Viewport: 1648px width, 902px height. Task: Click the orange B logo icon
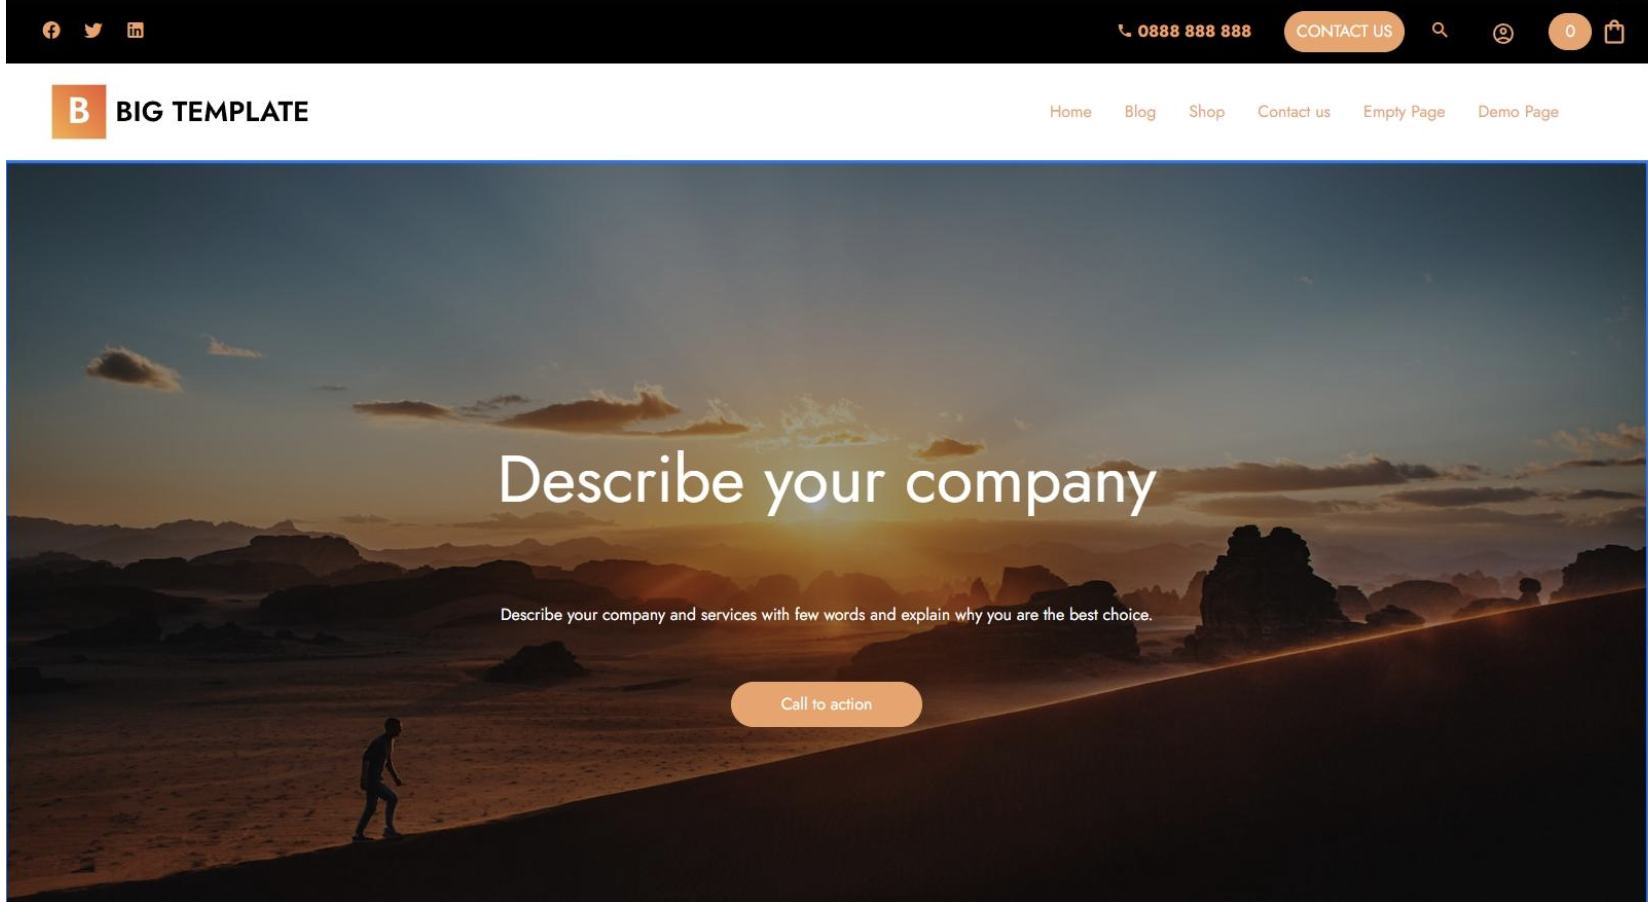(x=79, y=111)
